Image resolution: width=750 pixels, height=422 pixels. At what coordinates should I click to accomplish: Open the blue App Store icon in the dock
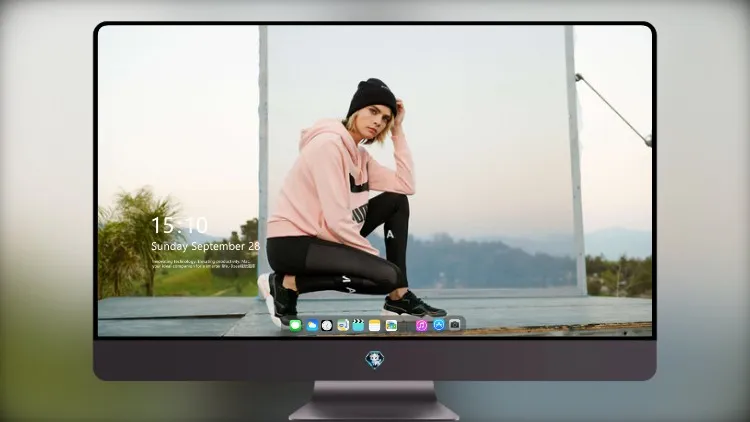coord(439,325)
